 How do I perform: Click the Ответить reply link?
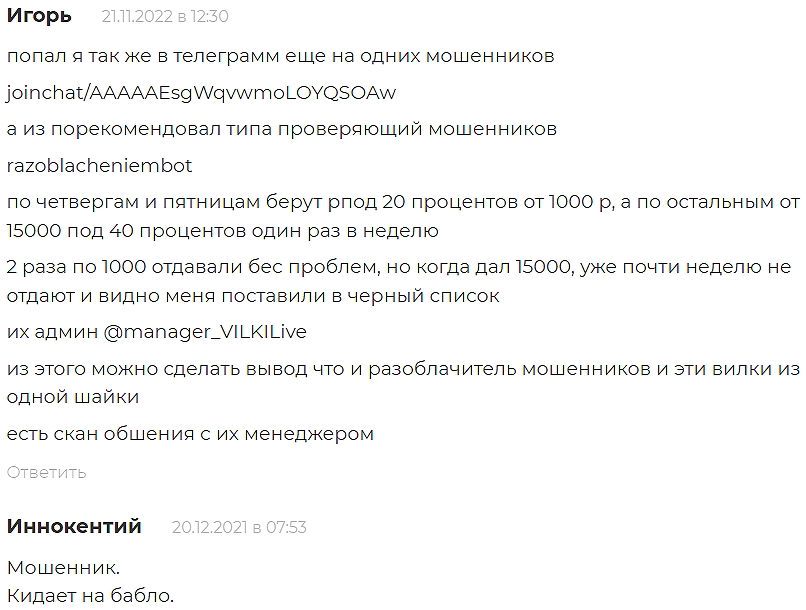[46, 472]
